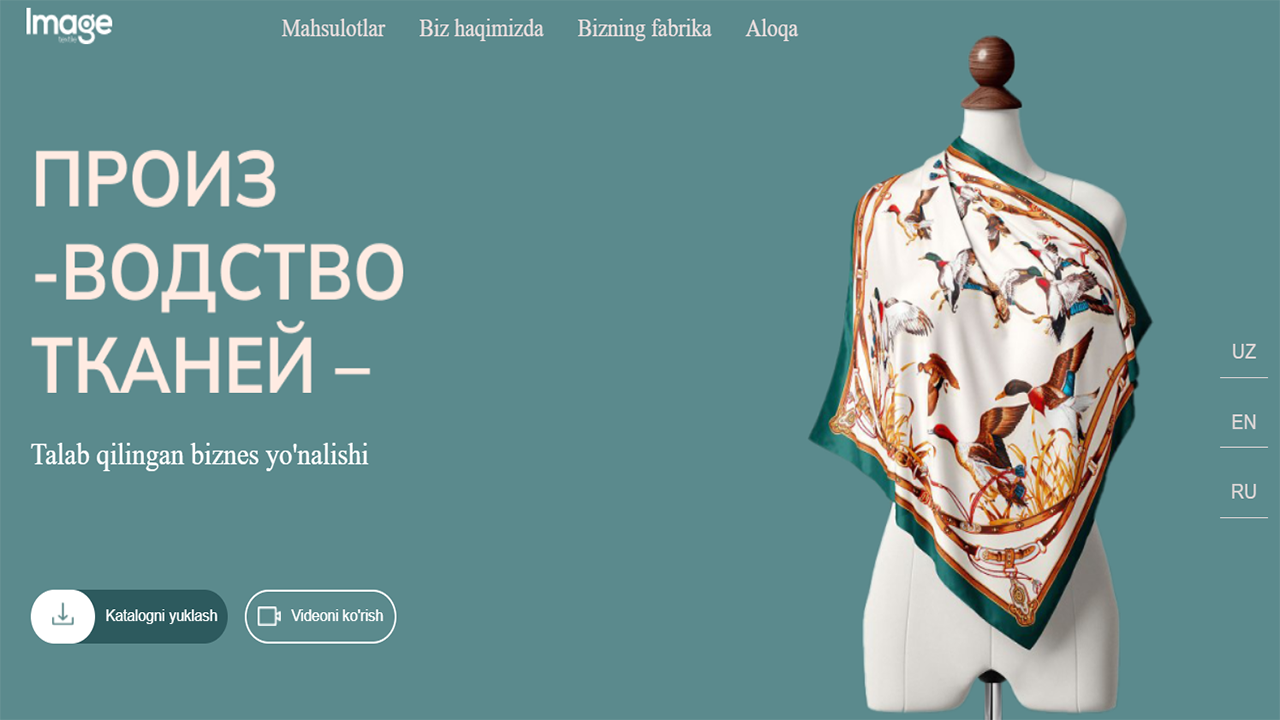Click the Image logo in header

click(69, 25)
